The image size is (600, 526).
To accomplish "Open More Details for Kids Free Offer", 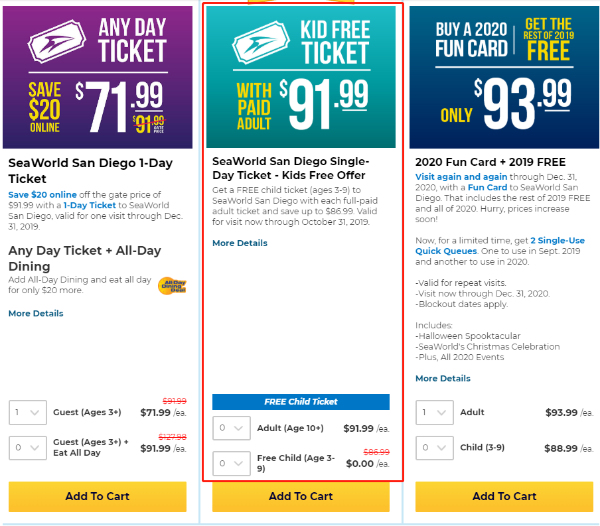I will [x=240, y=243].
